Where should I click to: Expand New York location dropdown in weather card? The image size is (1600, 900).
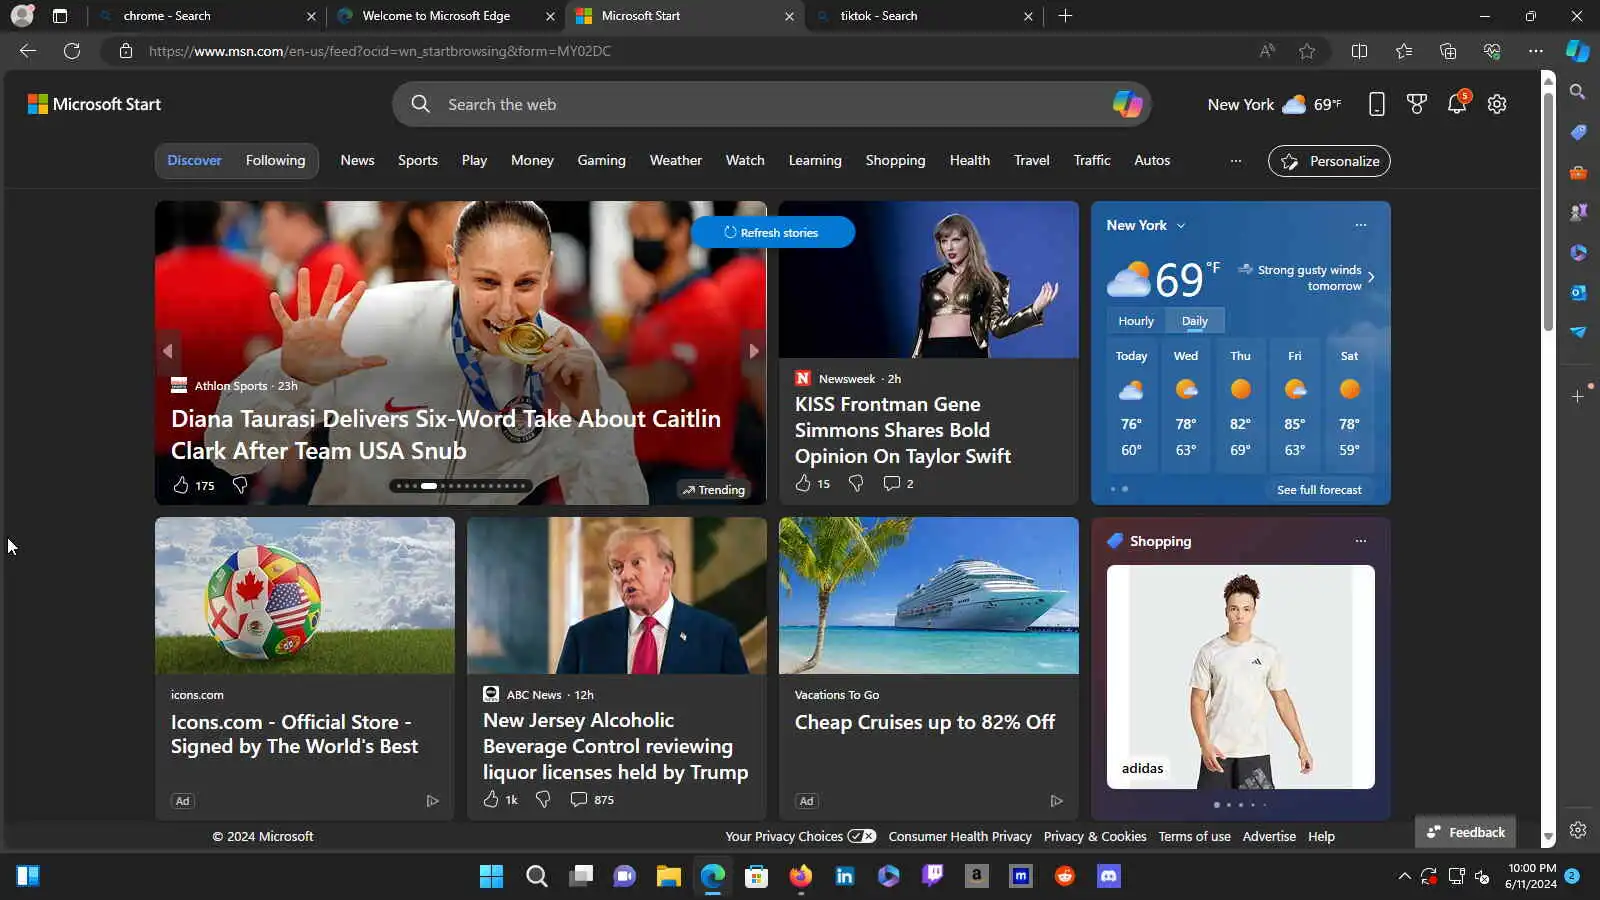[x=1181, y=226]
